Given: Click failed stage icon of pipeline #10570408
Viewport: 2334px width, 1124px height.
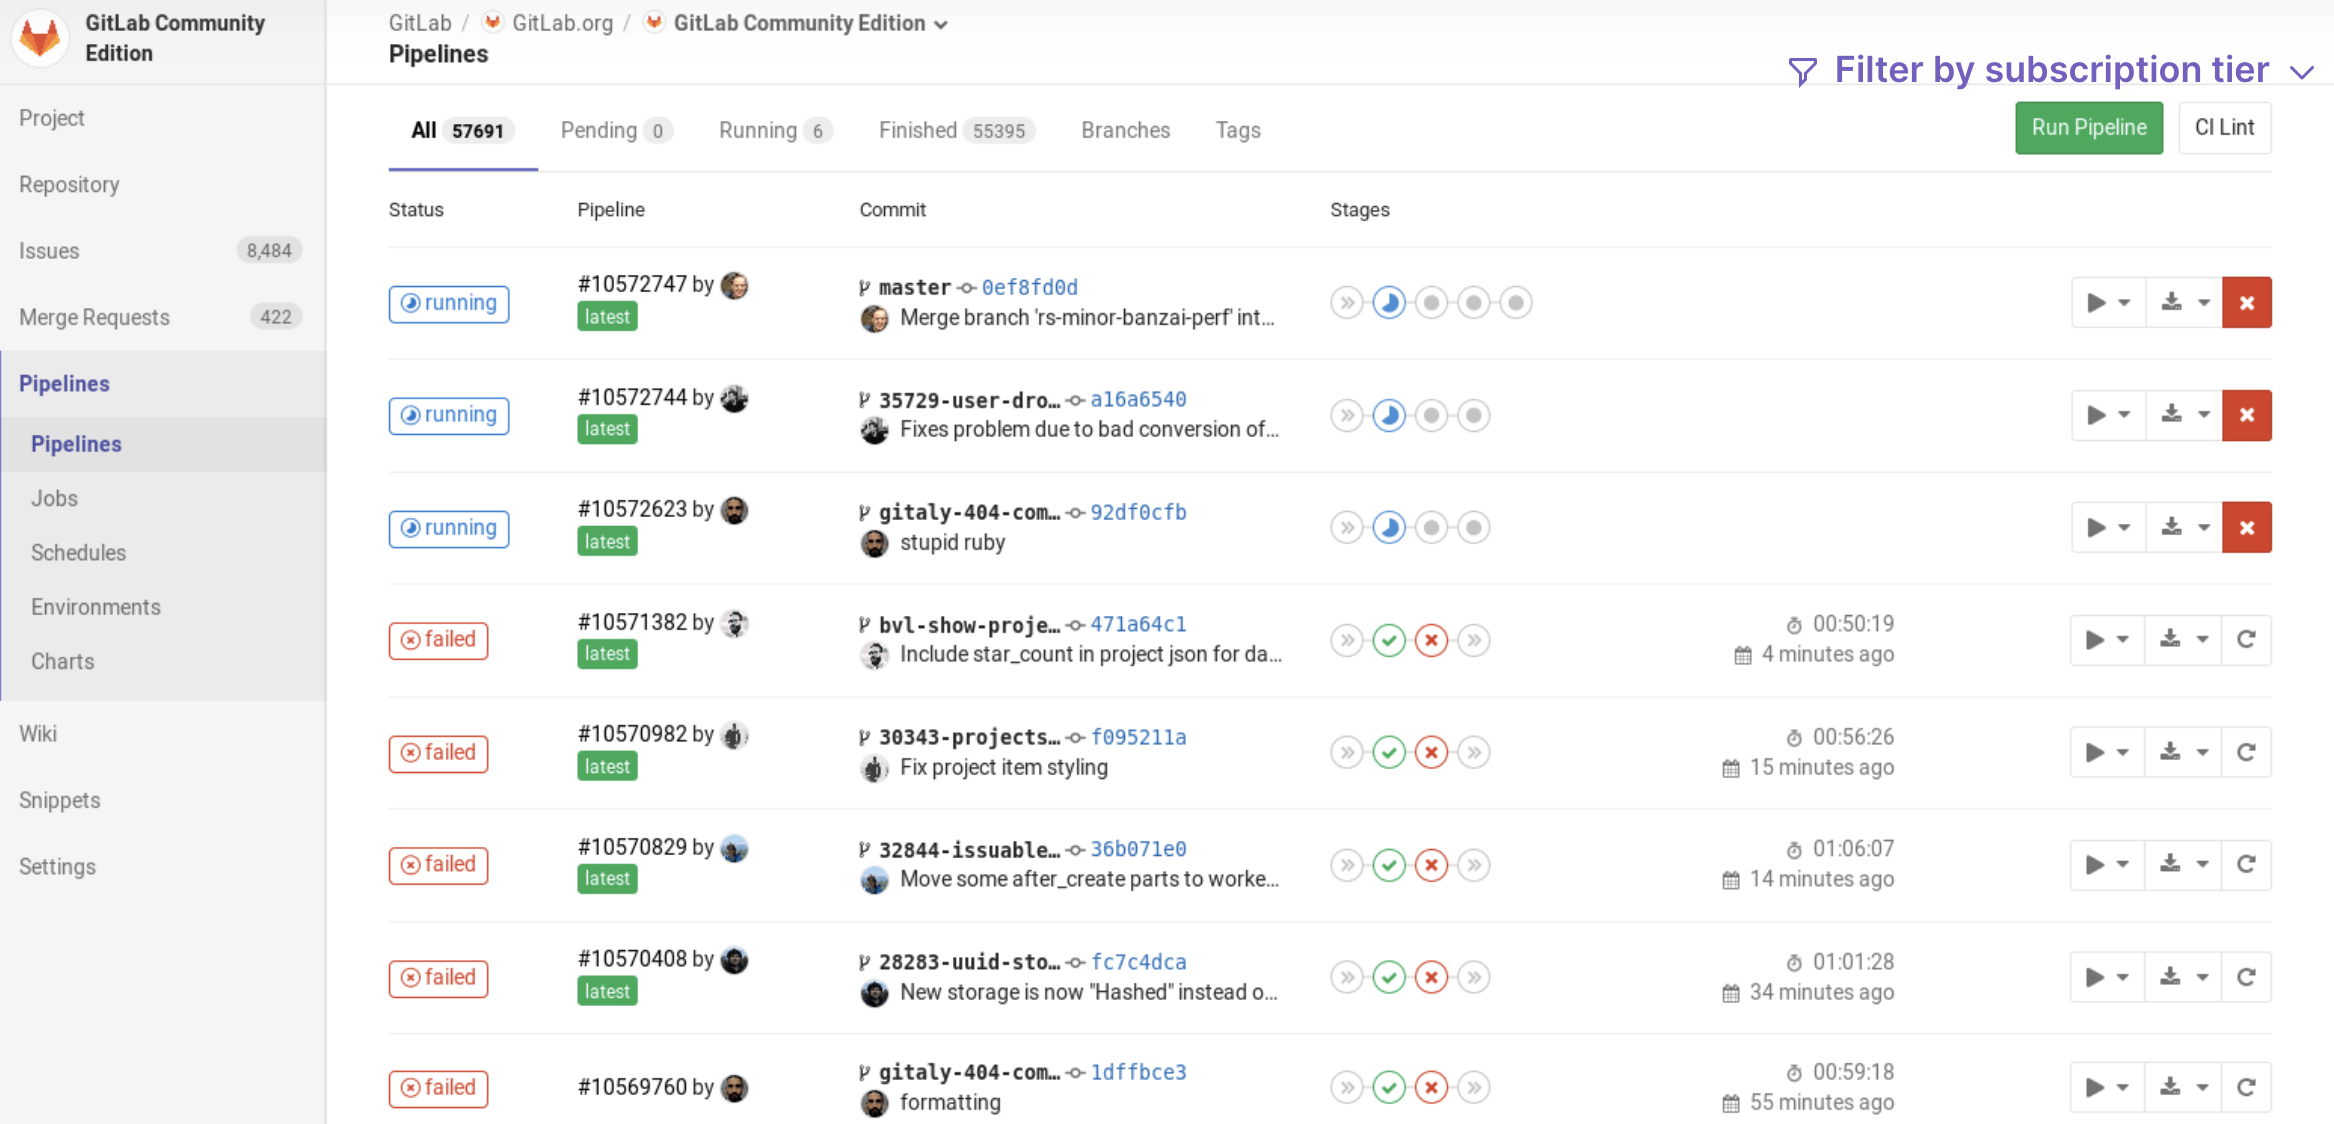Looking at the screenshot, I should (1432, 977).
